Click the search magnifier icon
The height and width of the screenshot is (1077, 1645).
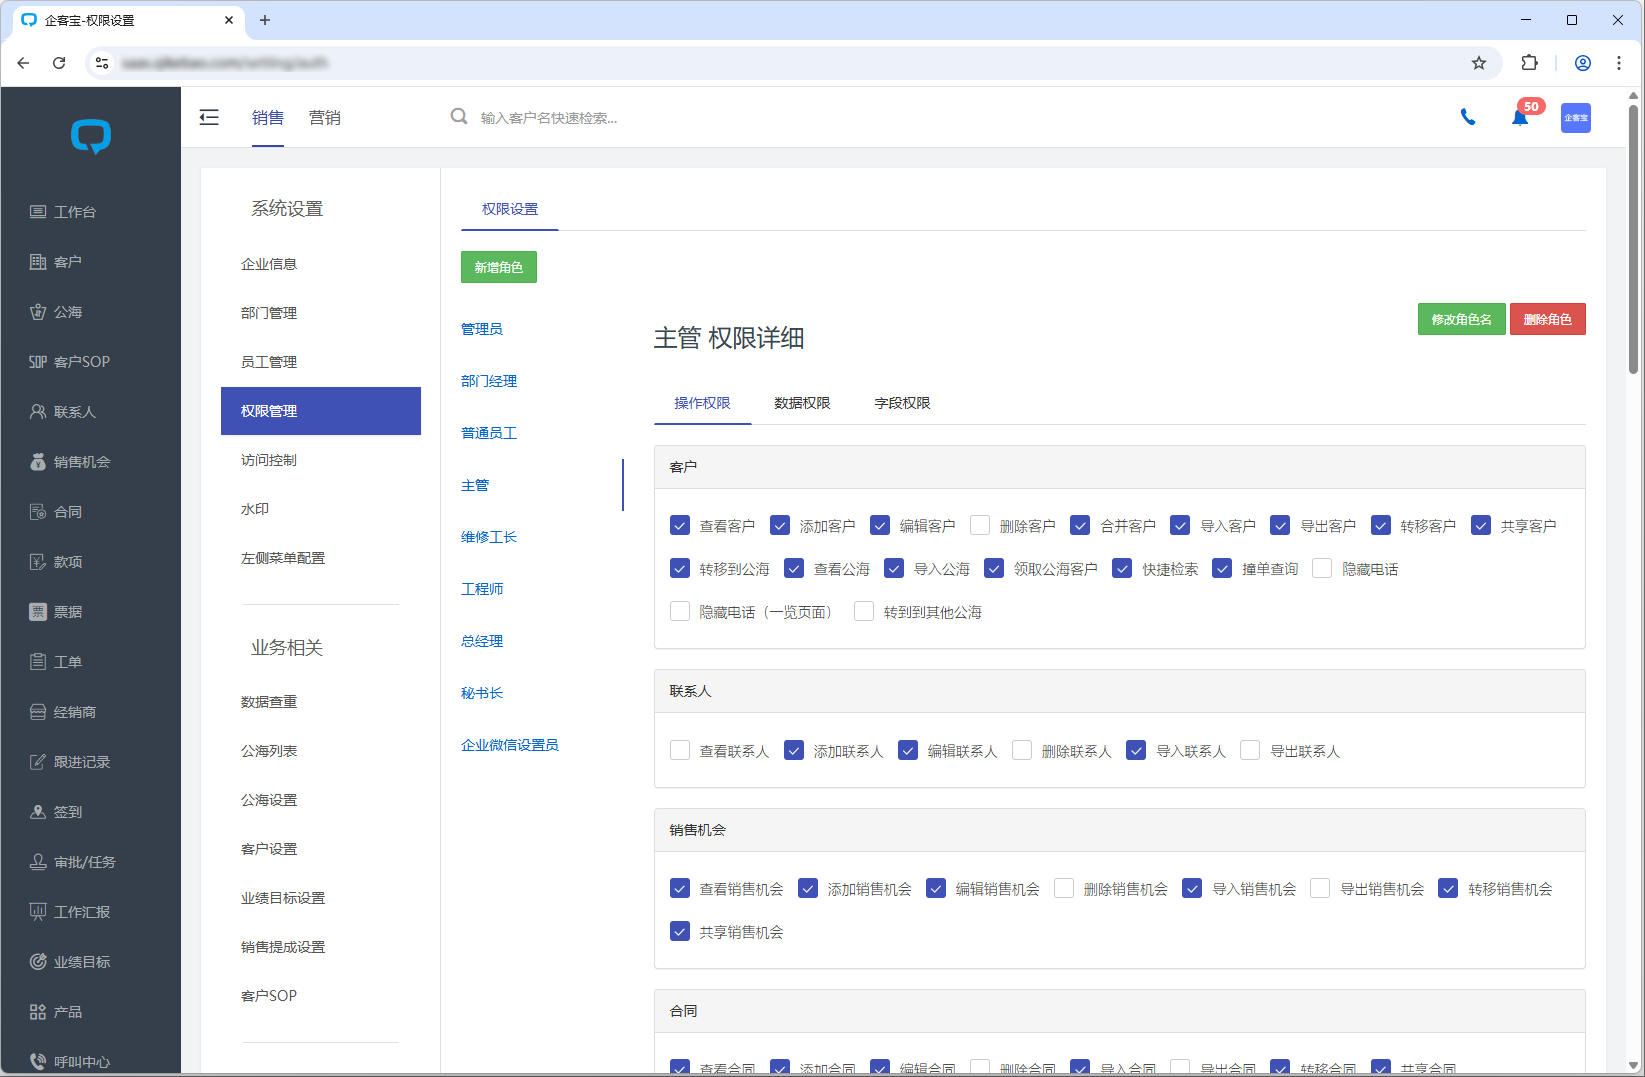[459, 117]
